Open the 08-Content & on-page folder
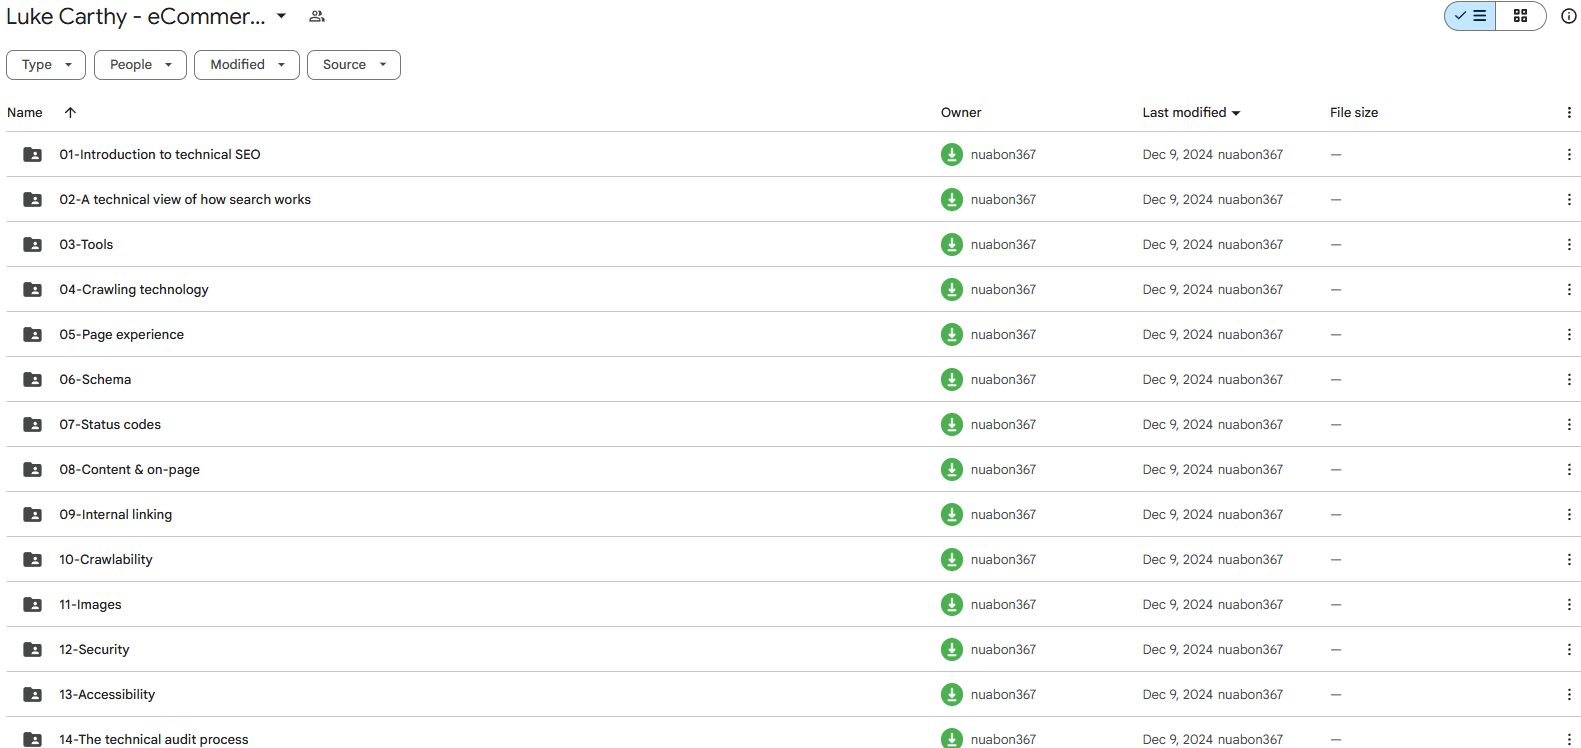 click(x=129, y=470)
